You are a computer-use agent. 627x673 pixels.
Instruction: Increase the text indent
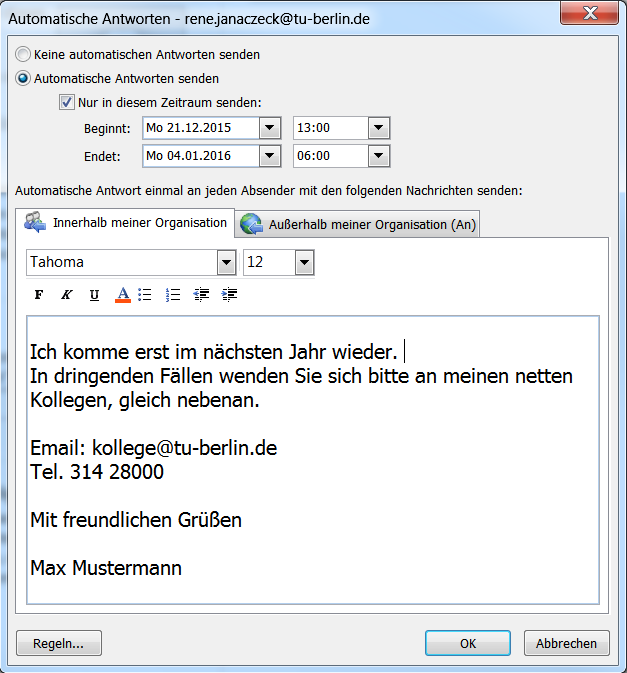(229, 295)
